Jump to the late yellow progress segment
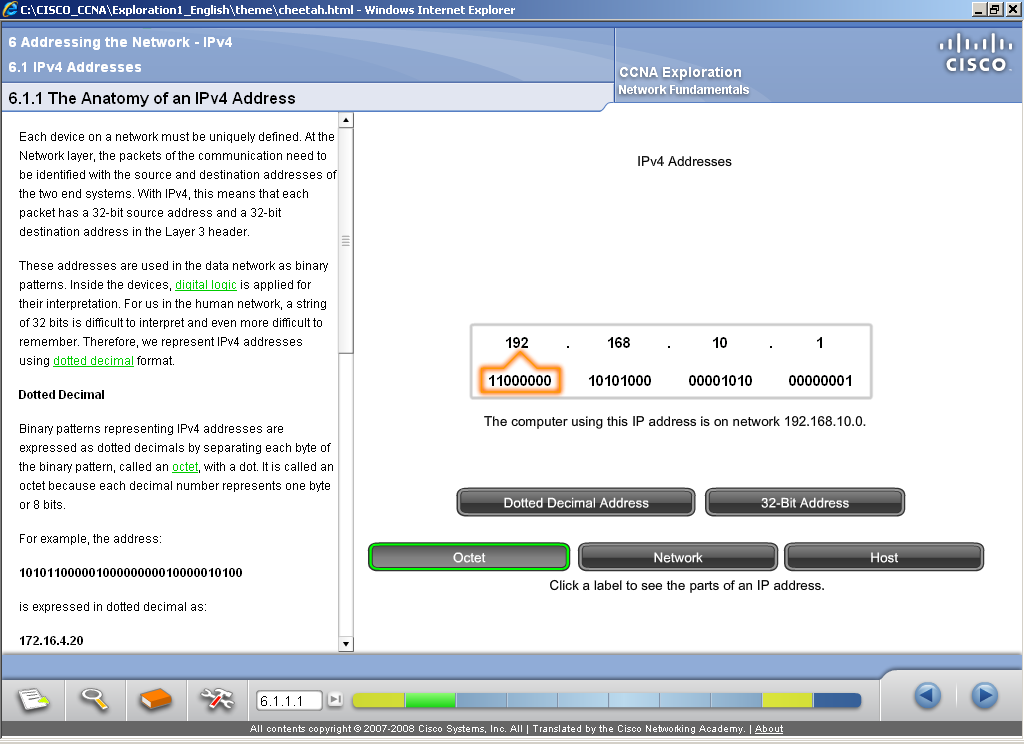 [x=787, y=700]
